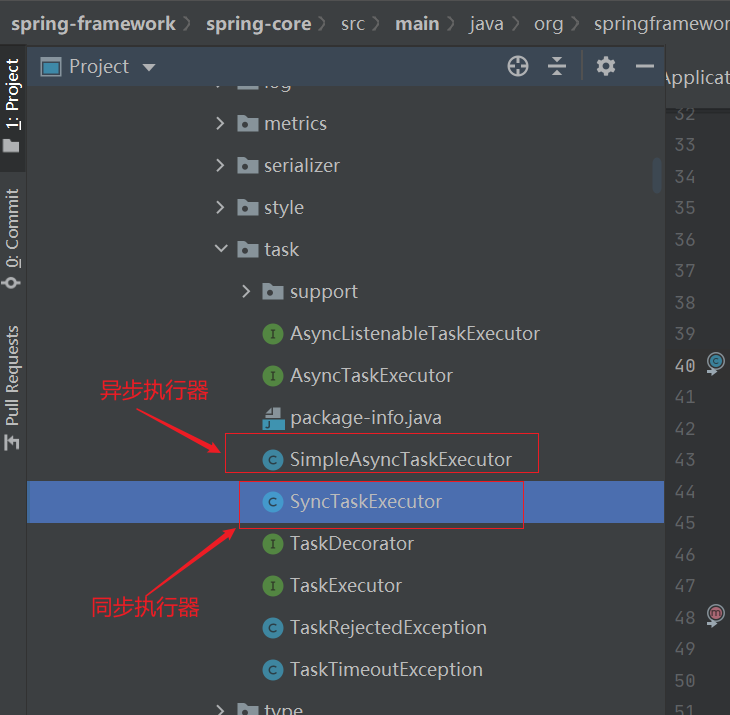Image resolution: width=730 pixels, height=715 pixels.
Task: Click the Project tree vertical scrollbar
Action: (x=657, y=175)
